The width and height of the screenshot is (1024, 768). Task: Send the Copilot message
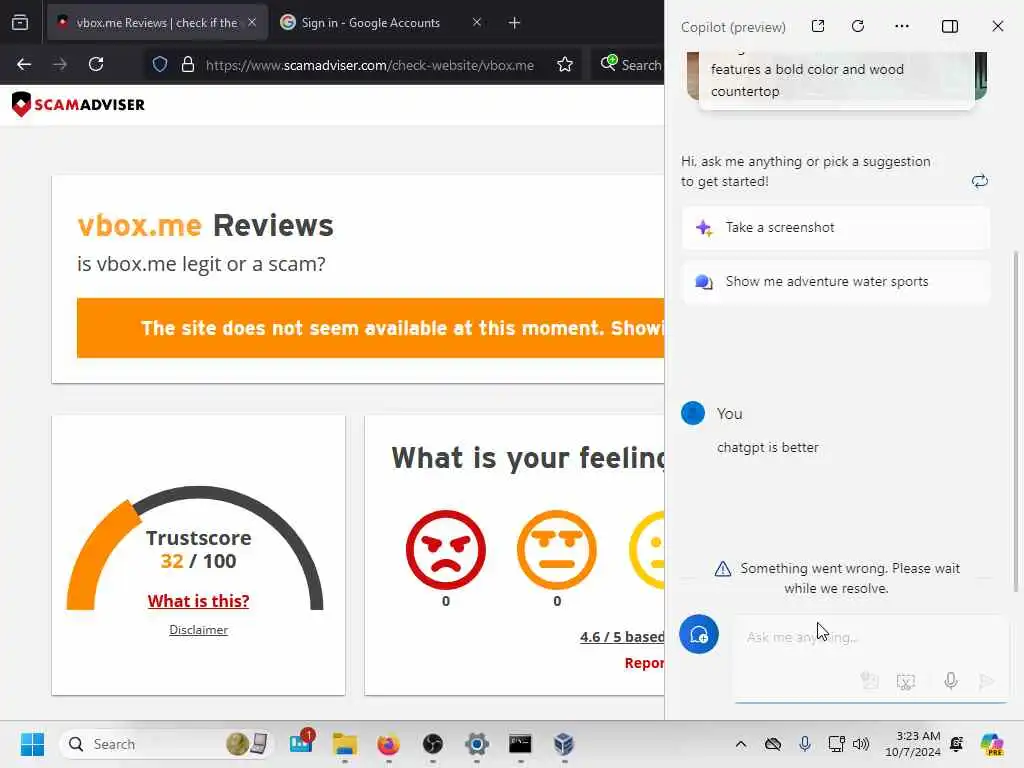[986, 681]
